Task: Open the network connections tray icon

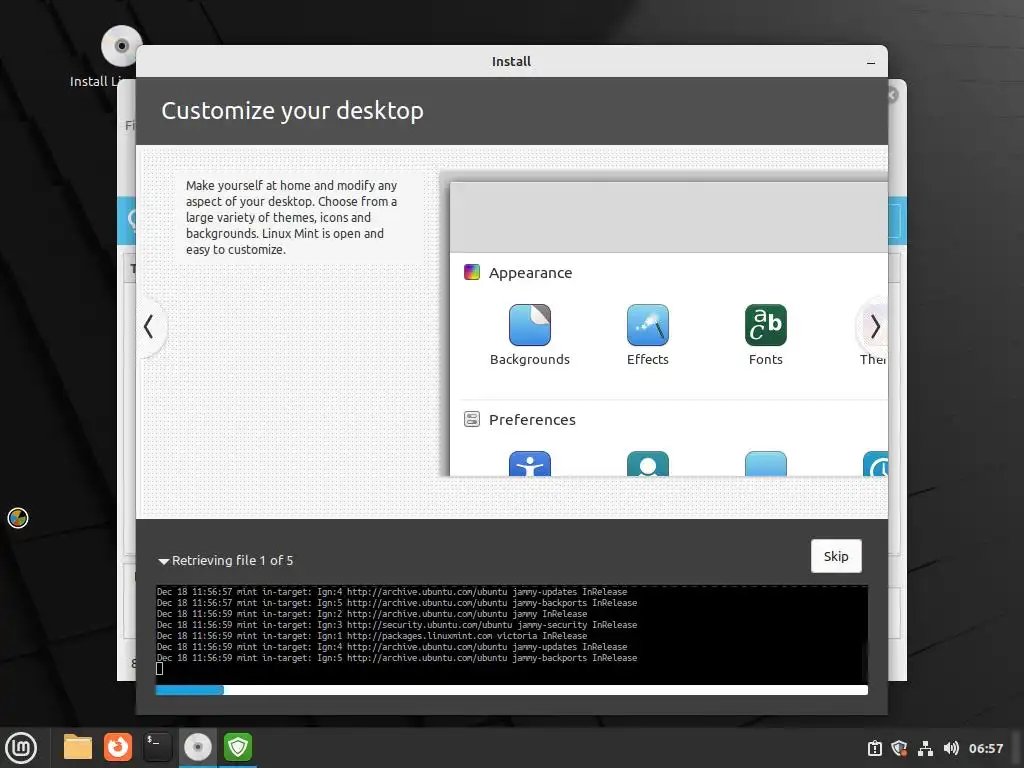Action: [x=925, y=748]
